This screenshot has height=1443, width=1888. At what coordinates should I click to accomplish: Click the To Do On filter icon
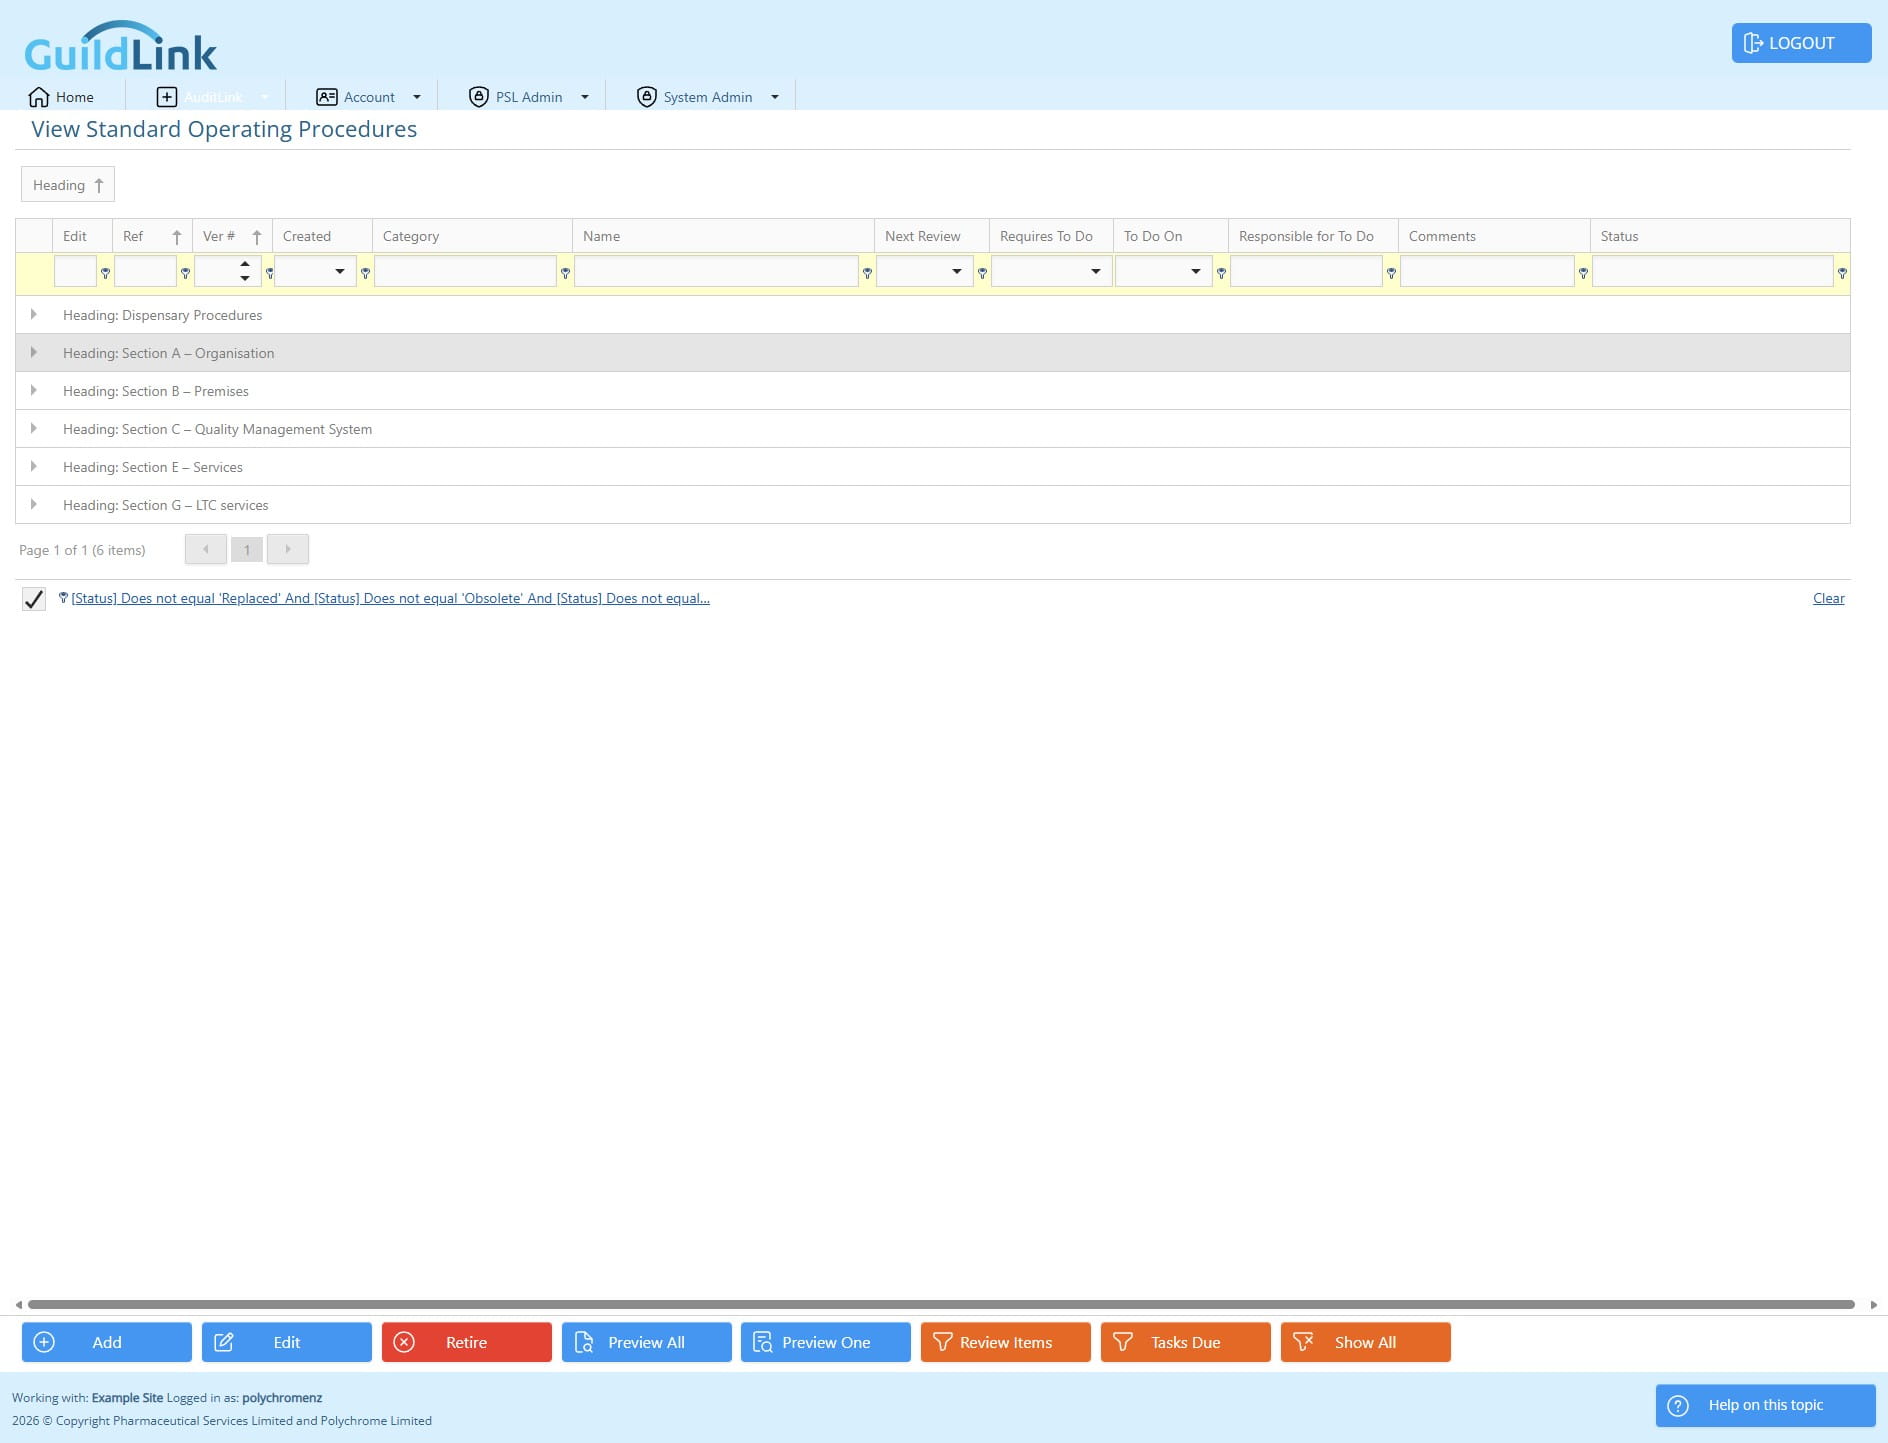(x=1221, y=272)
